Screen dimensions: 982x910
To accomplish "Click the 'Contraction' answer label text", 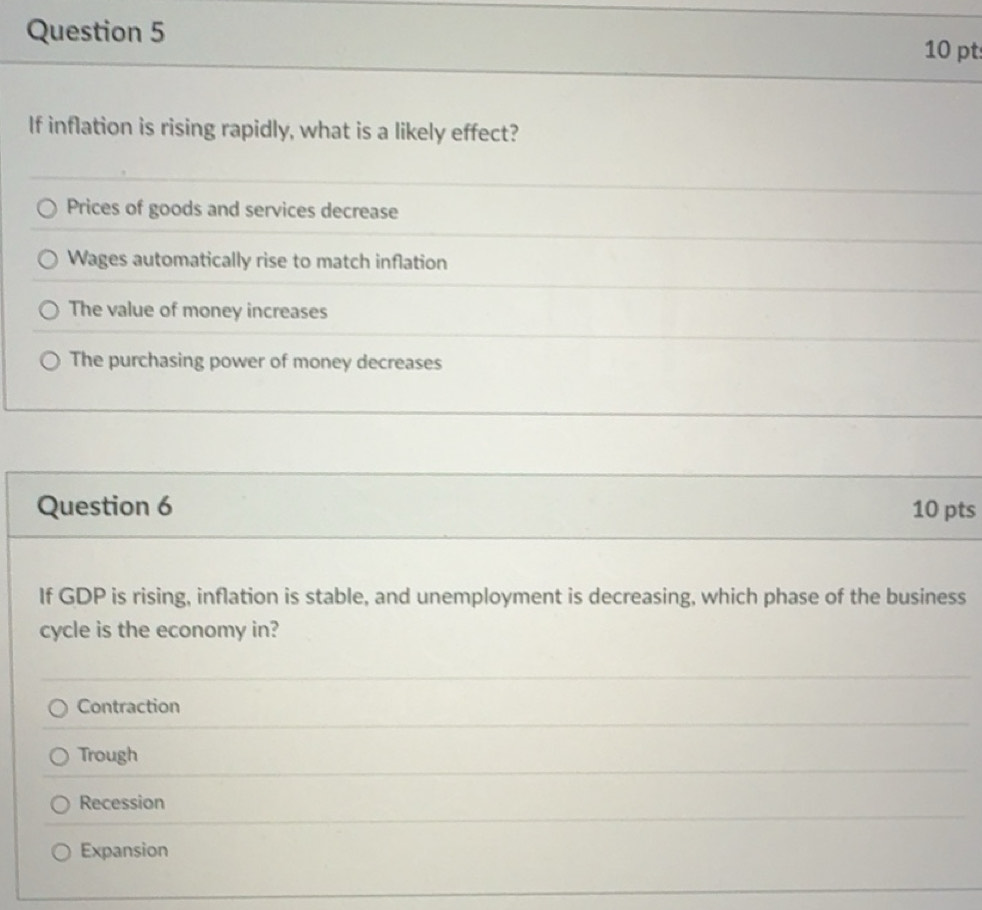I will click(x=129, y=706).
